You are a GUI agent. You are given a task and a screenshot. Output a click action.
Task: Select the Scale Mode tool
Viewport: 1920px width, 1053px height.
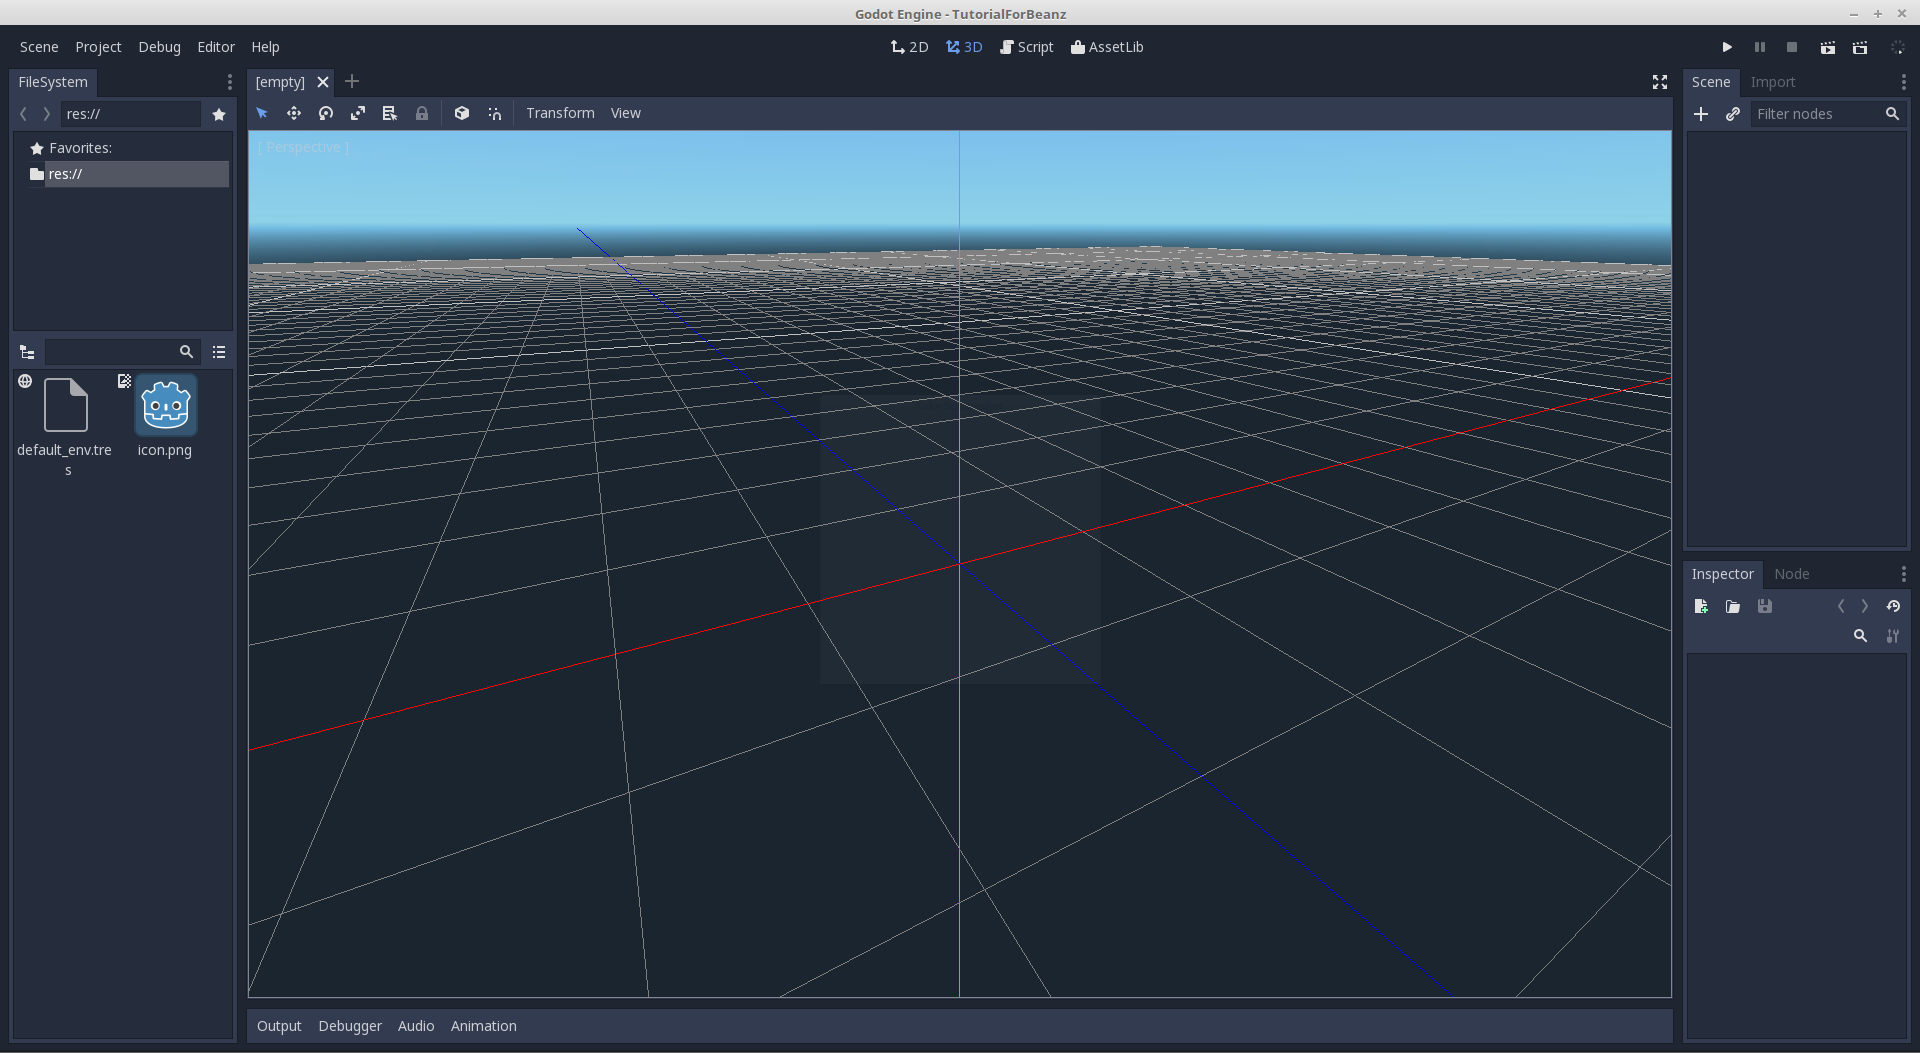(x=358, y=113)
